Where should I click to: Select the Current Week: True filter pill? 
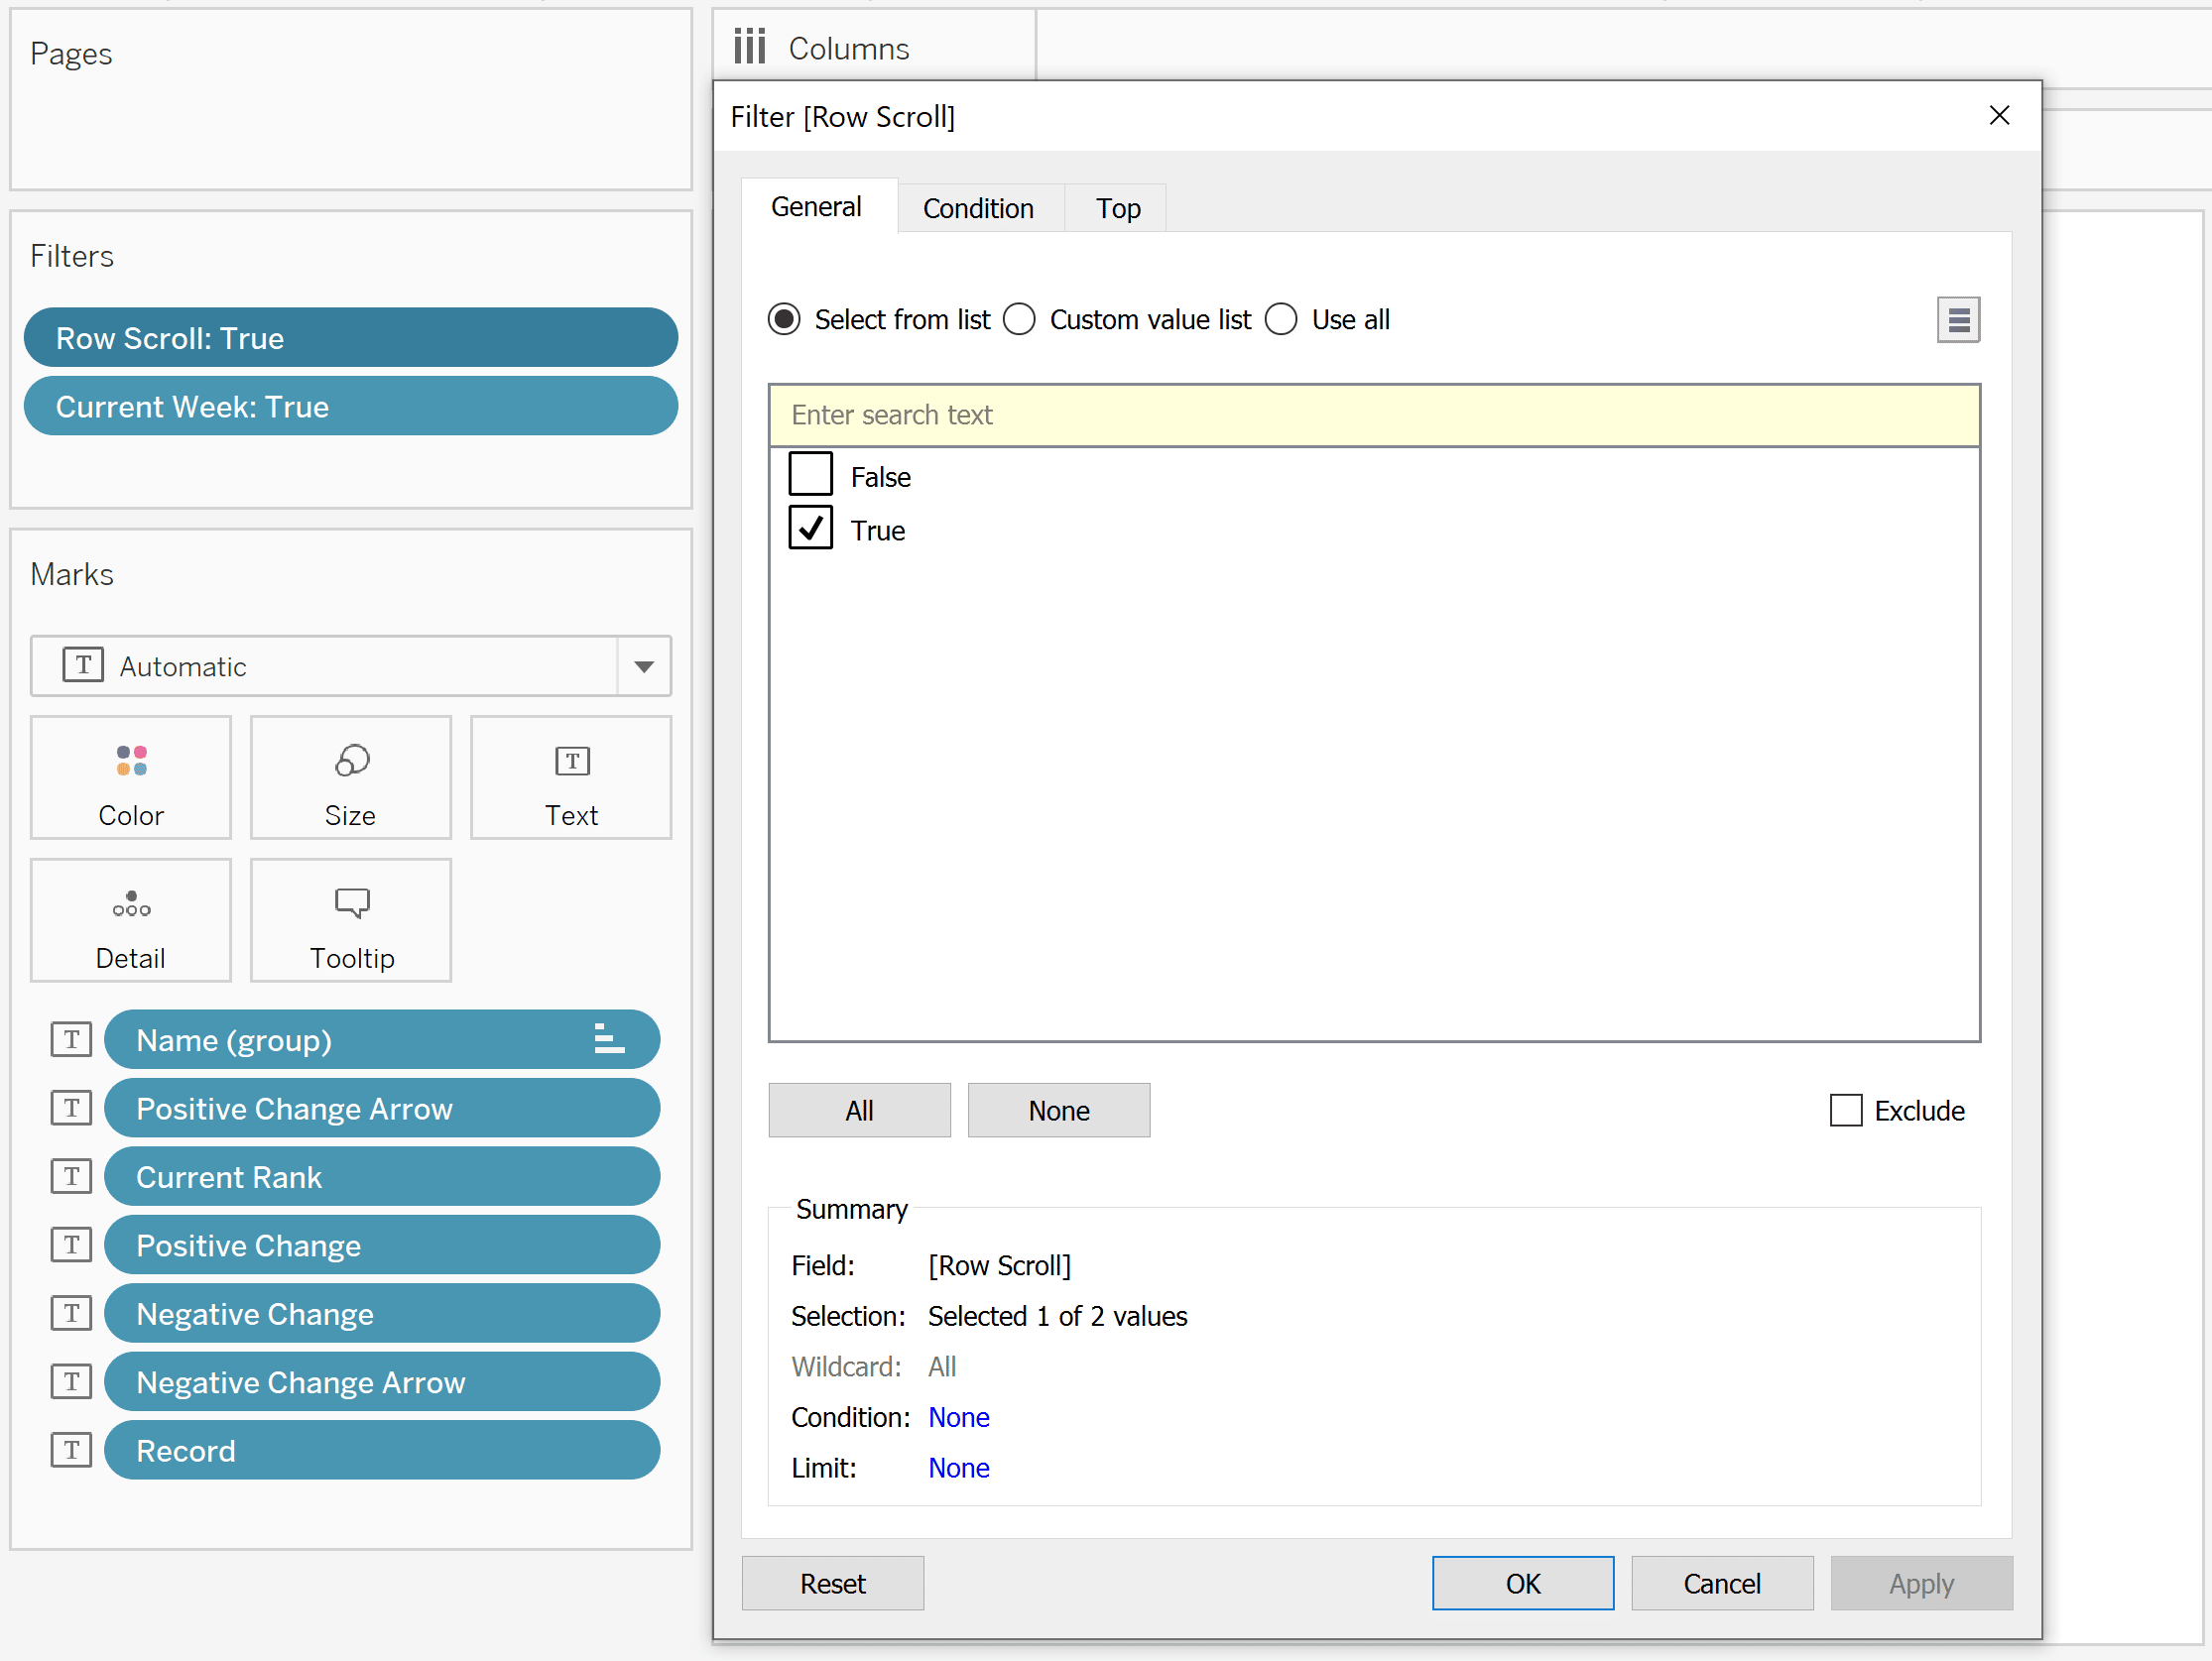(351, 406)
